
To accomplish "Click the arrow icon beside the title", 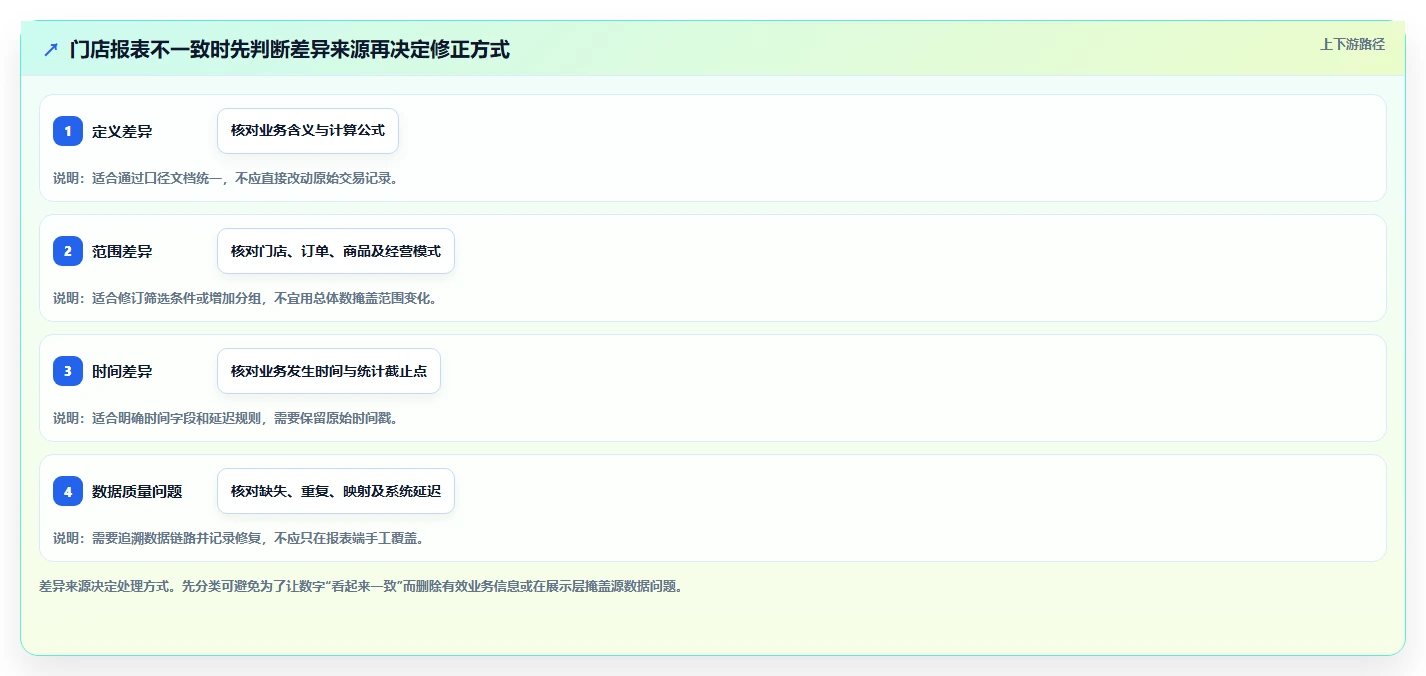I will click(51, 49).
